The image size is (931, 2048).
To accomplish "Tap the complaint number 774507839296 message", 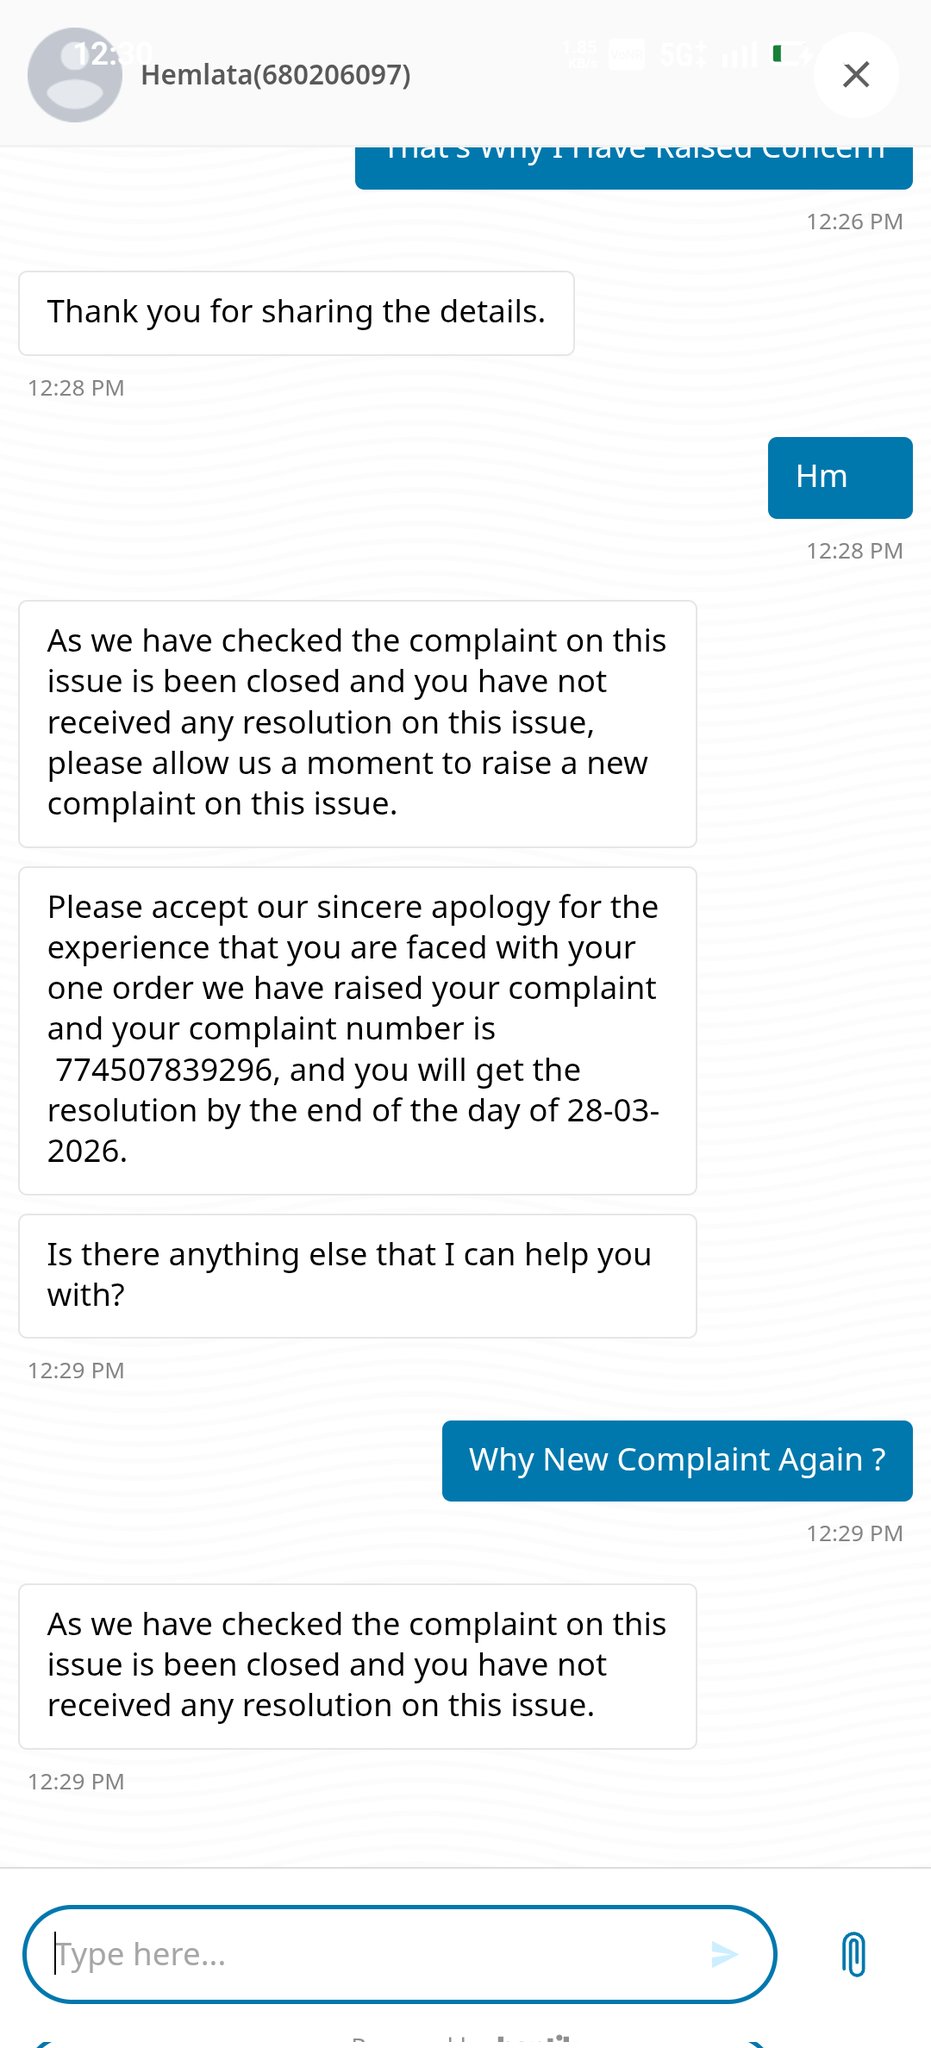I will [357, 1030].
